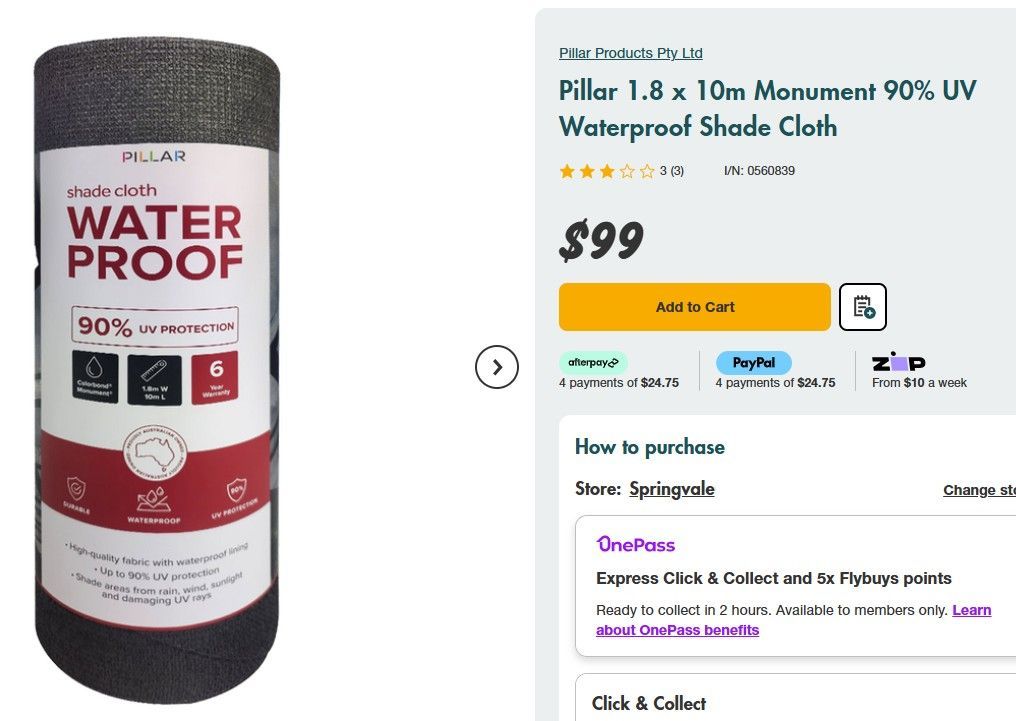Click the Afterpay logo
The image size is (1016, 721).
click(x=593, y=362)
